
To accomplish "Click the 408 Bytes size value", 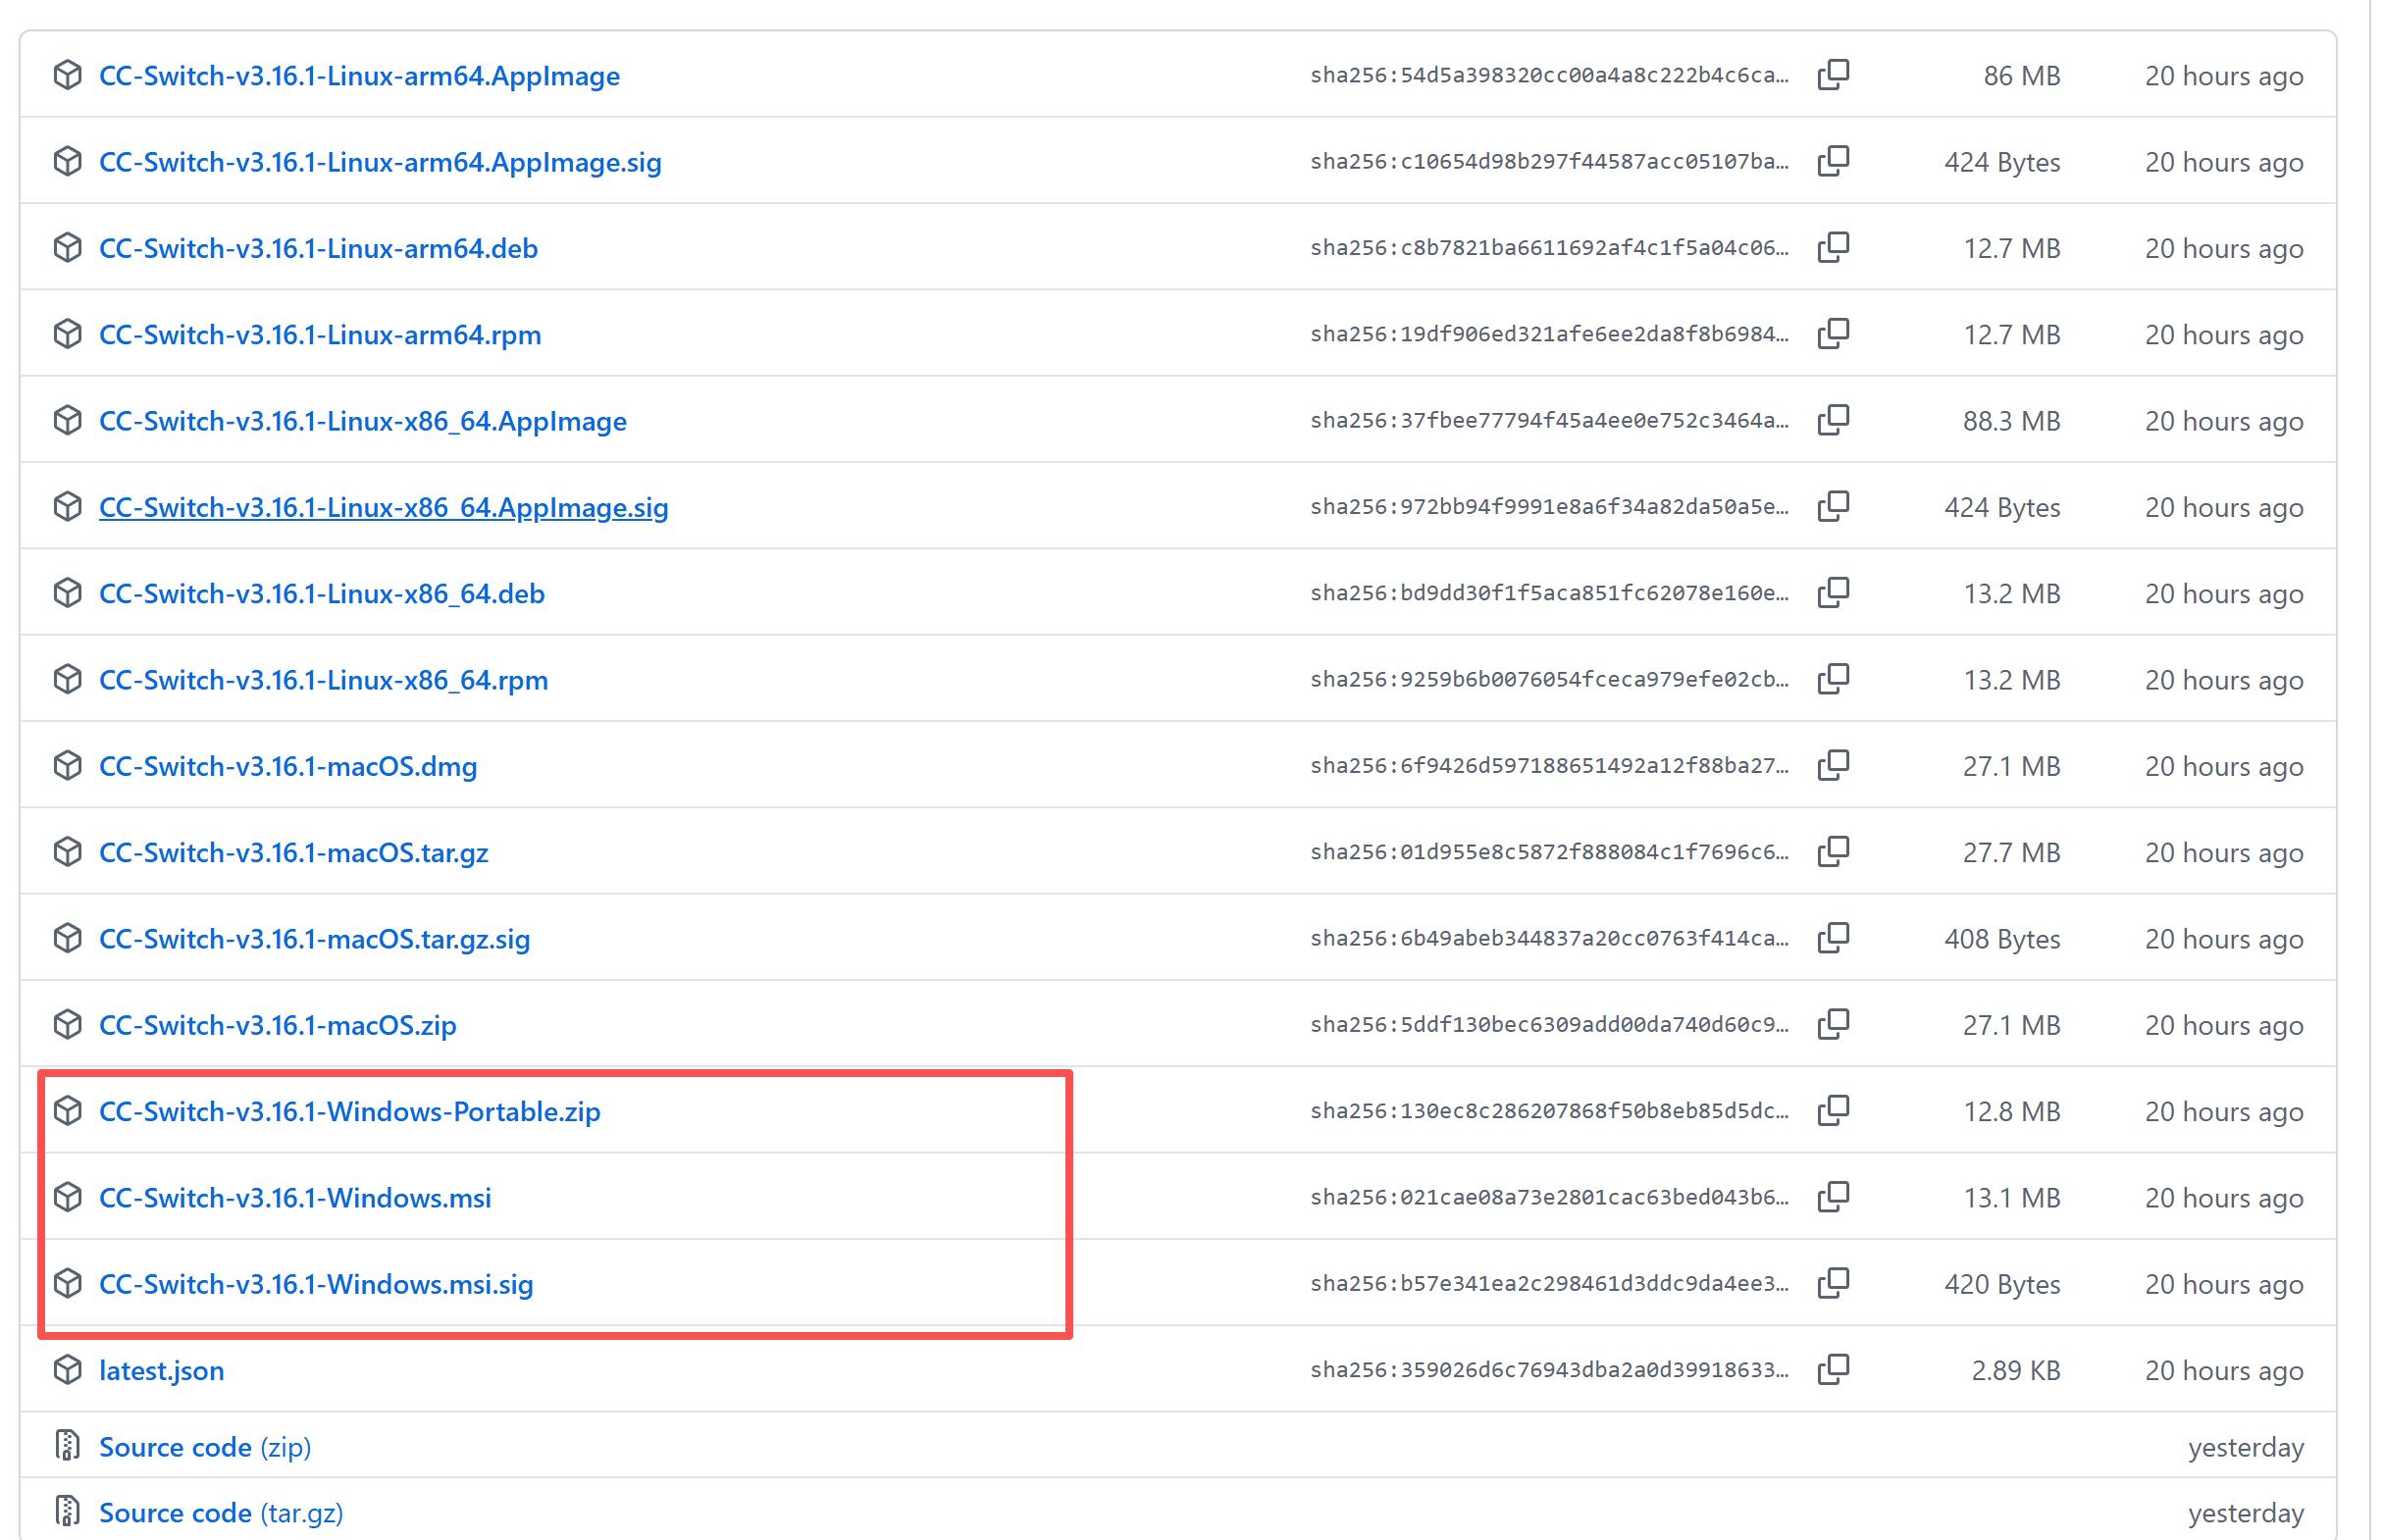I will coord(2002,939).
